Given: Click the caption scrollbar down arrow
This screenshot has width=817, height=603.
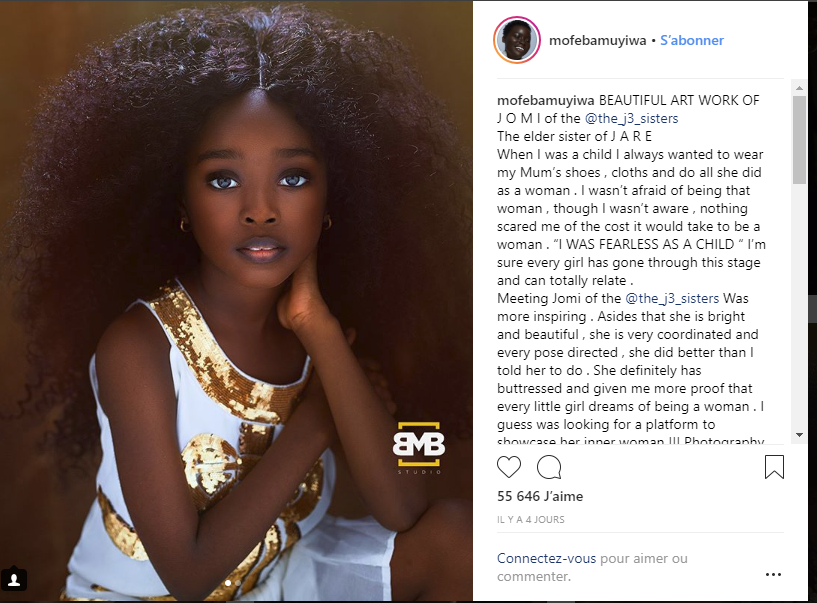Looking at the screenshot, I should [x=799, y=435].
